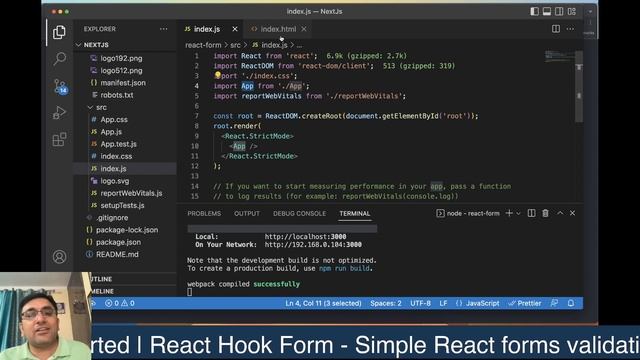Click src breadcrumb segment

tap(236, 45)
